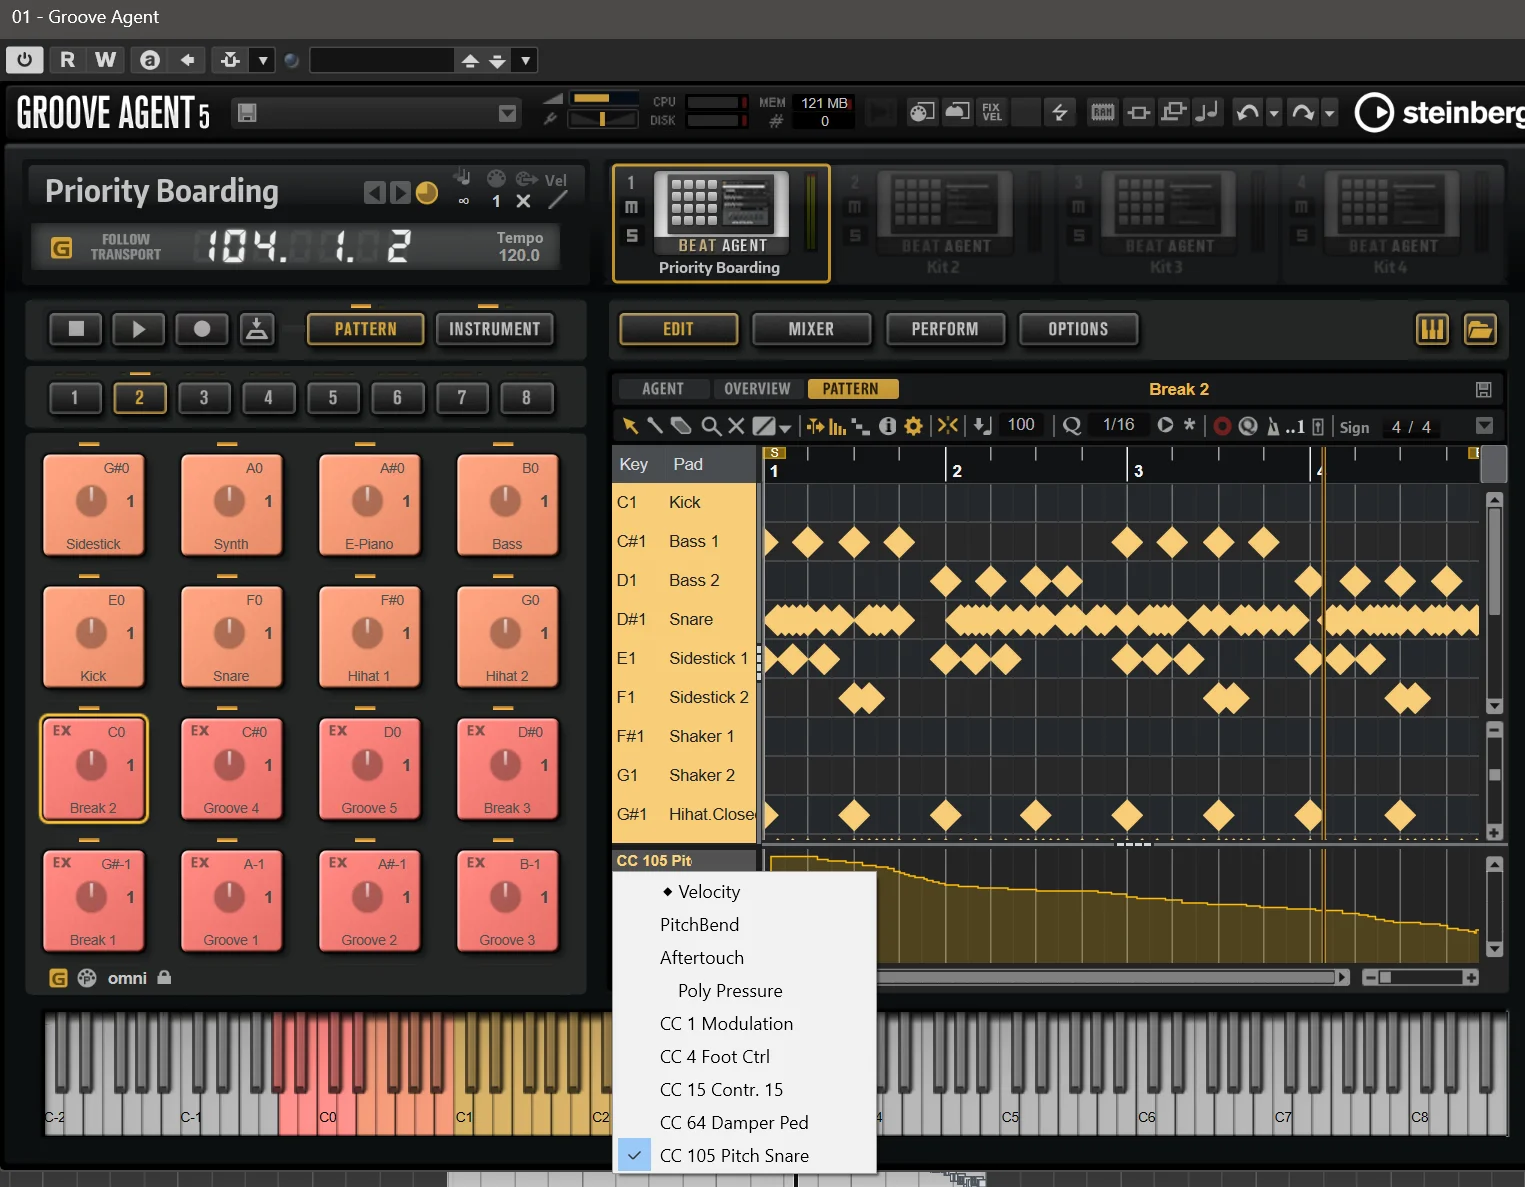Click the iterative Quantize Q icon
This screenshot has width=1525, height=1187.
click(x=1072, y=426)
